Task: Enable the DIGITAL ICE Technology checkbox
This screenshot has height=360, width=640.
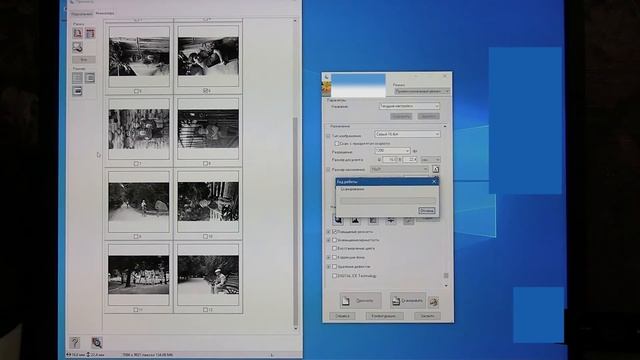Action: pyautogui.click(x=335, y=276)
